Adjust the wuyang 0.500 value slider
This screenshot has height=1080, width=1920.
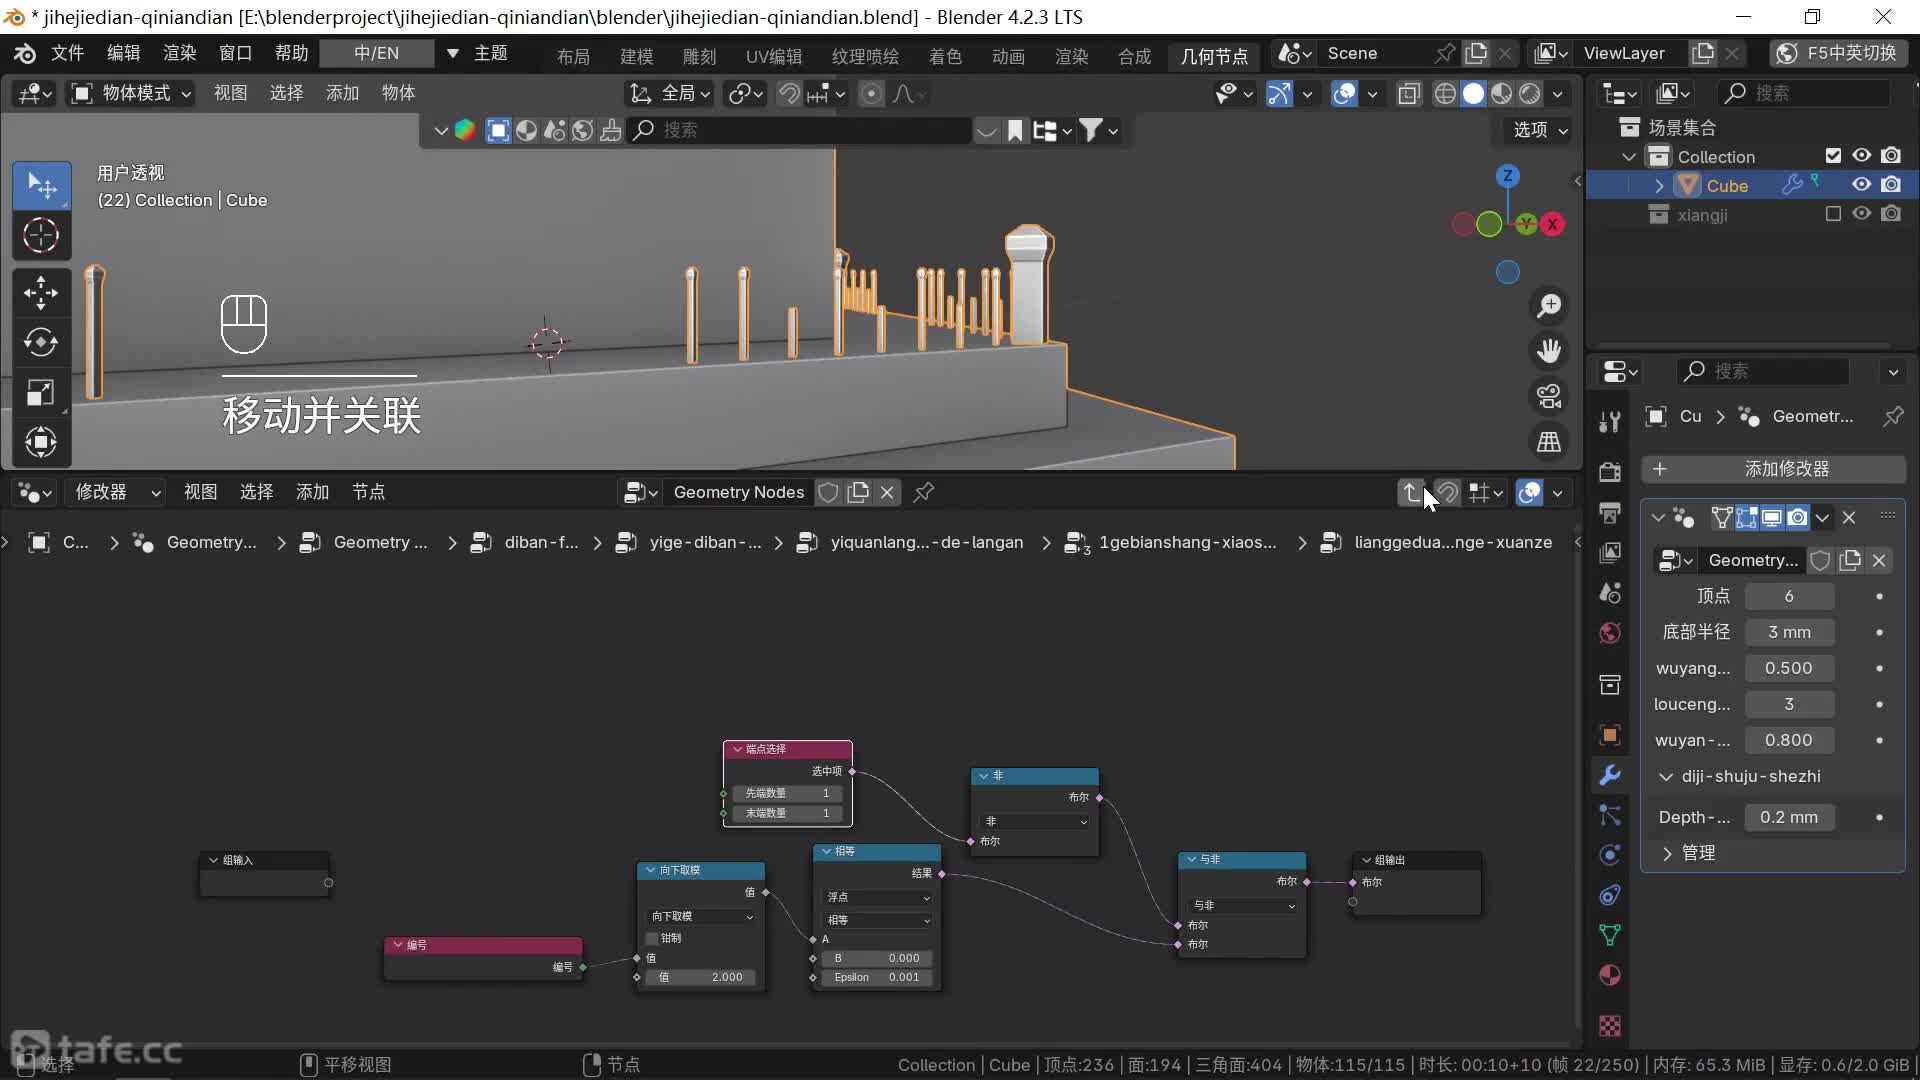coord(1789,668)
